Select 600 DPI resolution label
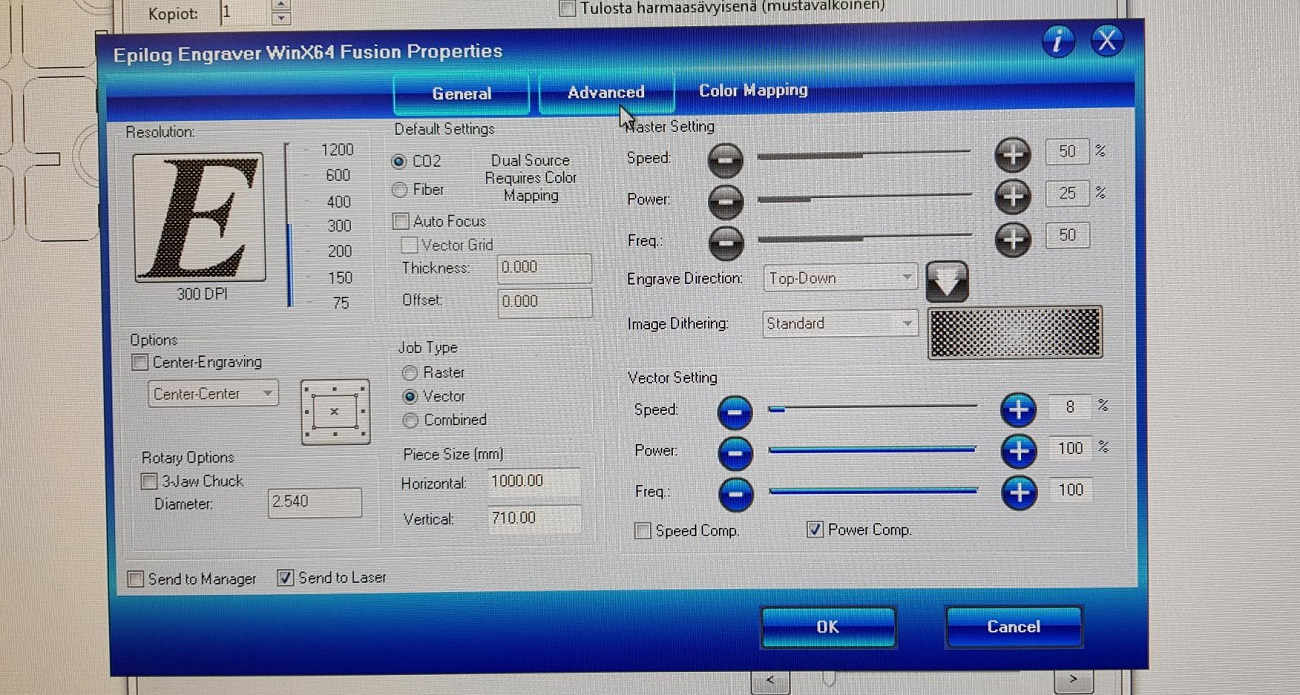The width and height of the screenshot is (1300, 695). (339, 175)
